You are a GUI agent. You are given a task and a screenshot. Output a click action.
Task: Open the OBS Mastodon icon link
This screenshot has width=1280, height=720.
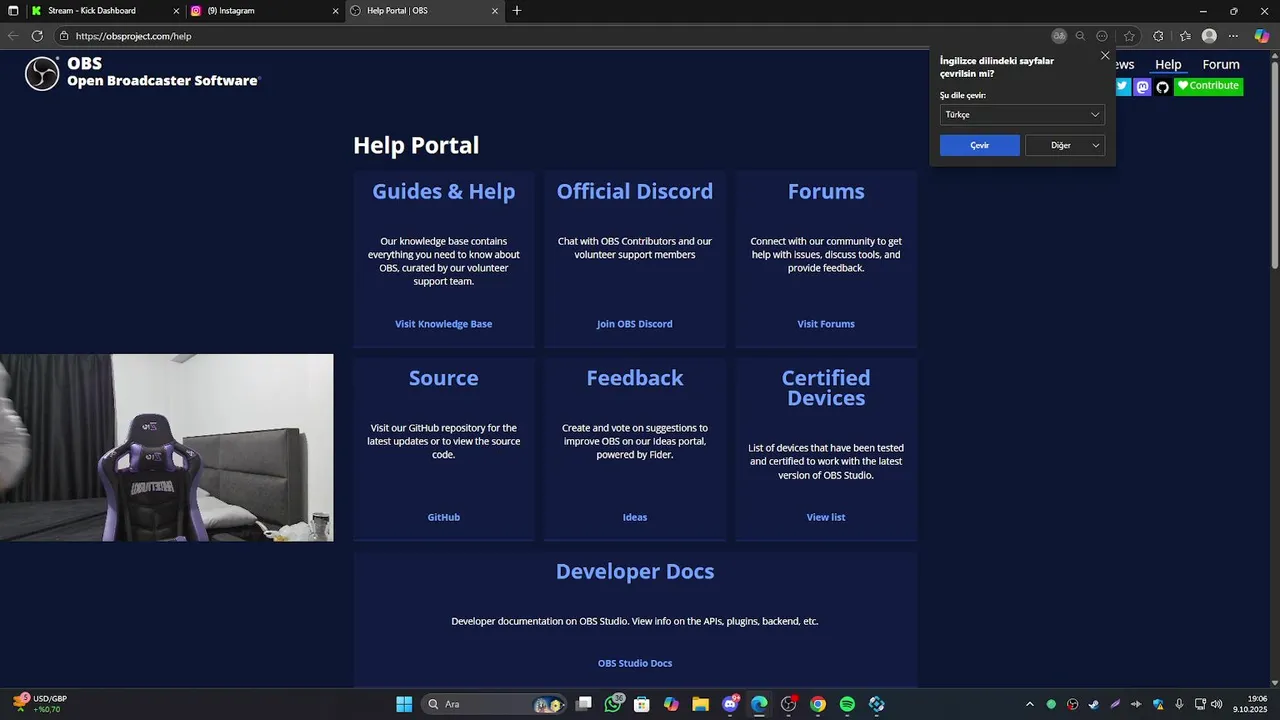1142,86
